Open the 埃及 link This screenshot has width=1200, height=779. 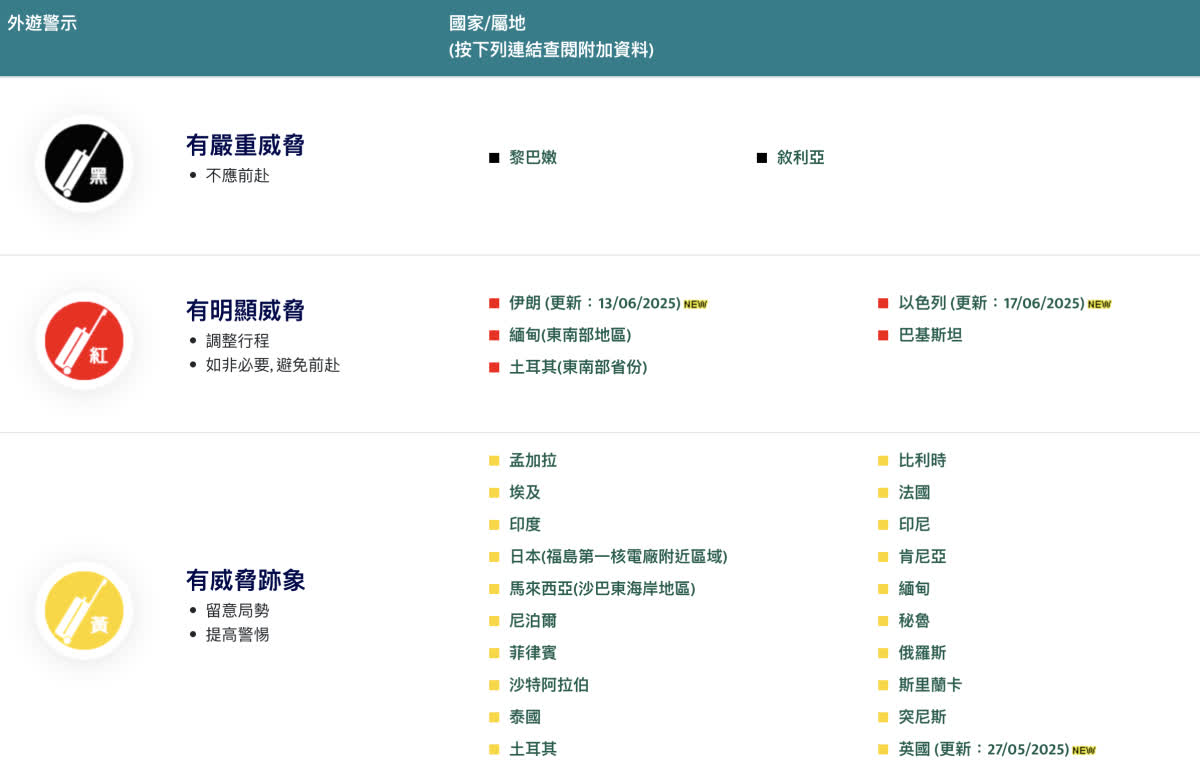pos(525,493)
